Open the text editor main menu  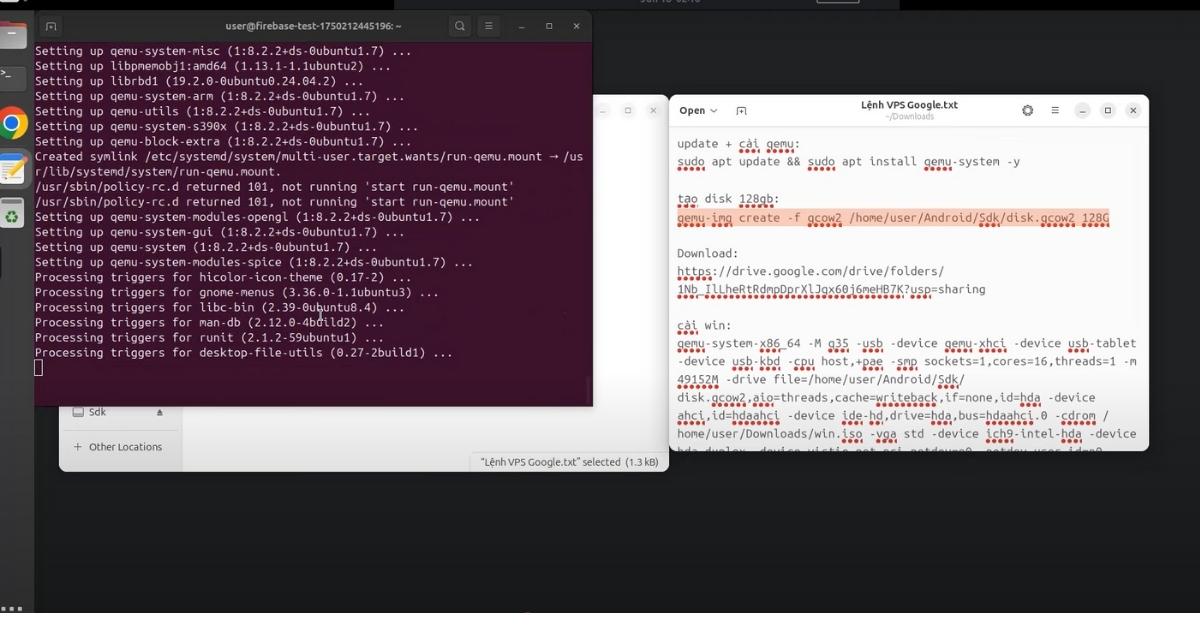click(1055, 110)
